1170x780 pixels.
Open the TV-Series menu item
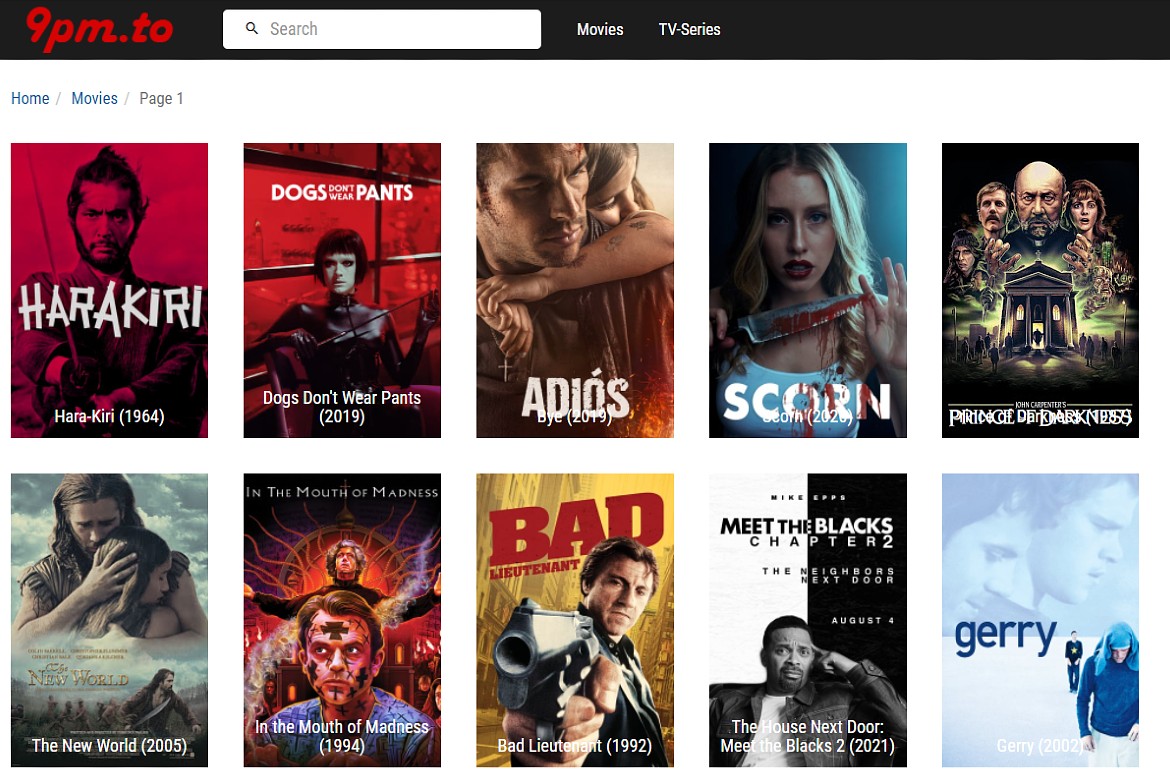[689, 30]
